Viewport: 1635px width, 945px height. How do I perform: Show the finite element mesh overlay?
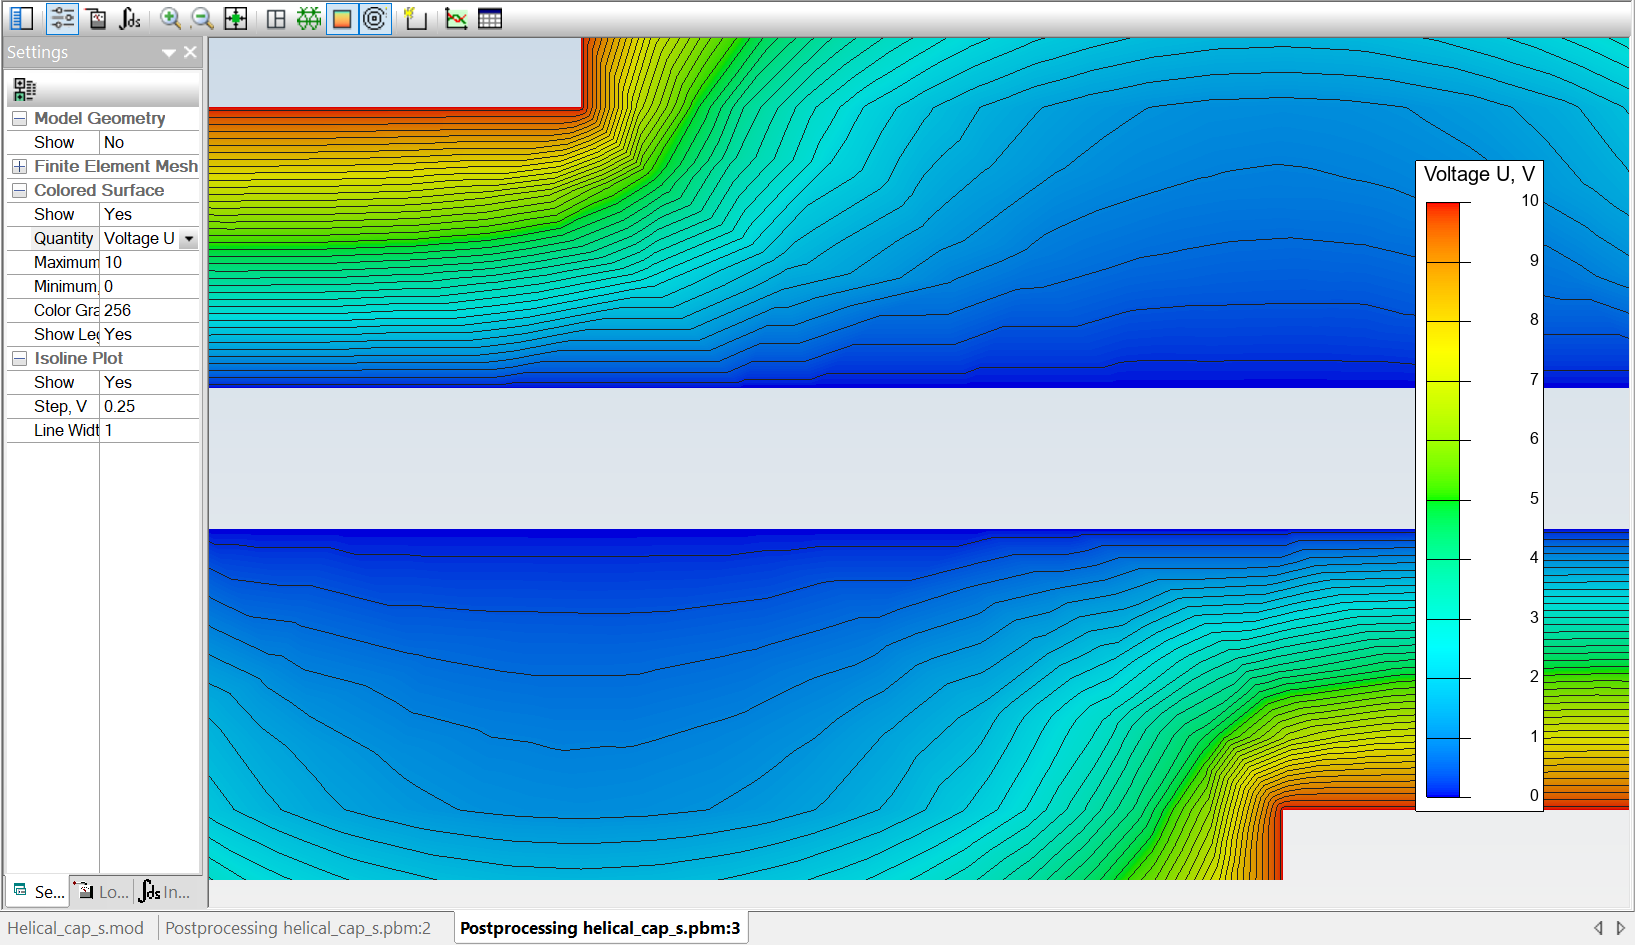pos(309,18)
